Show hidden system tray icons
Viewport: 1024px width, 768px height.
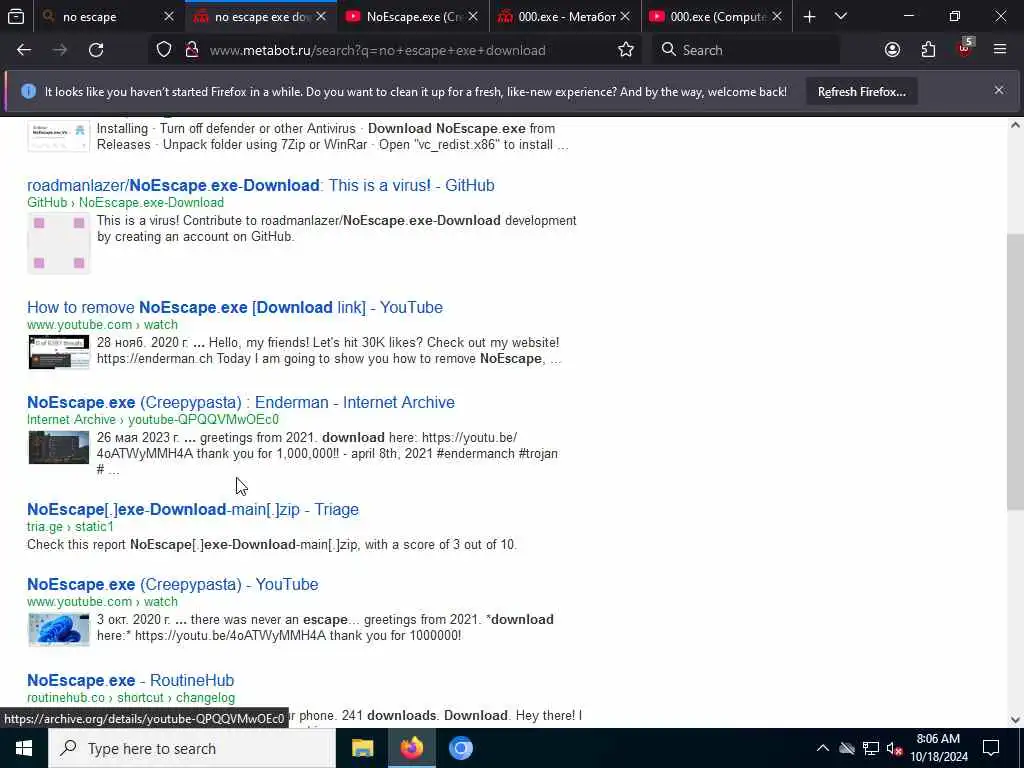point(823,748)
